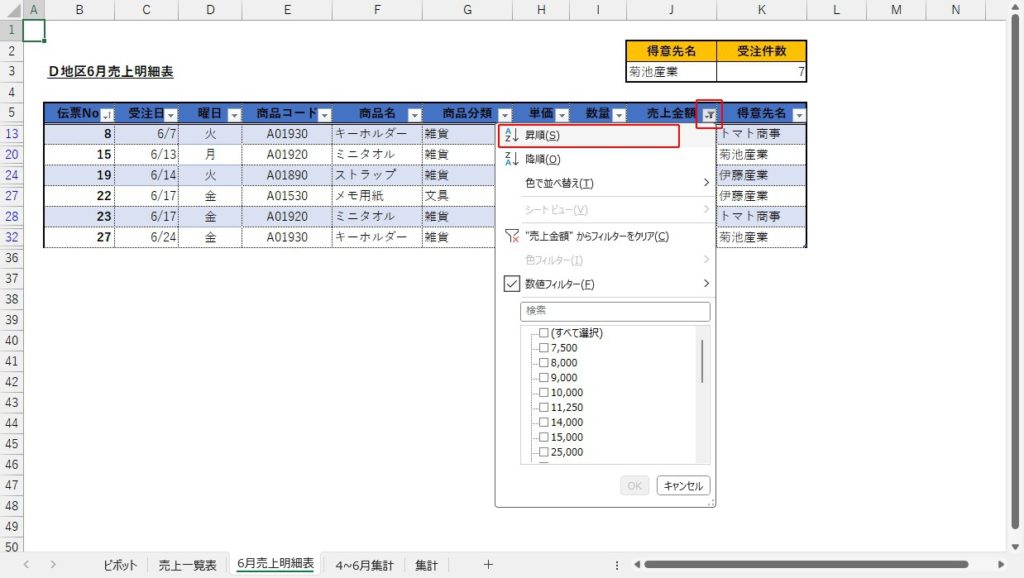The height and width of the screenshot is (578, 1024).
Task: Click the filter value list scrollbar
Action: (702, 362)
